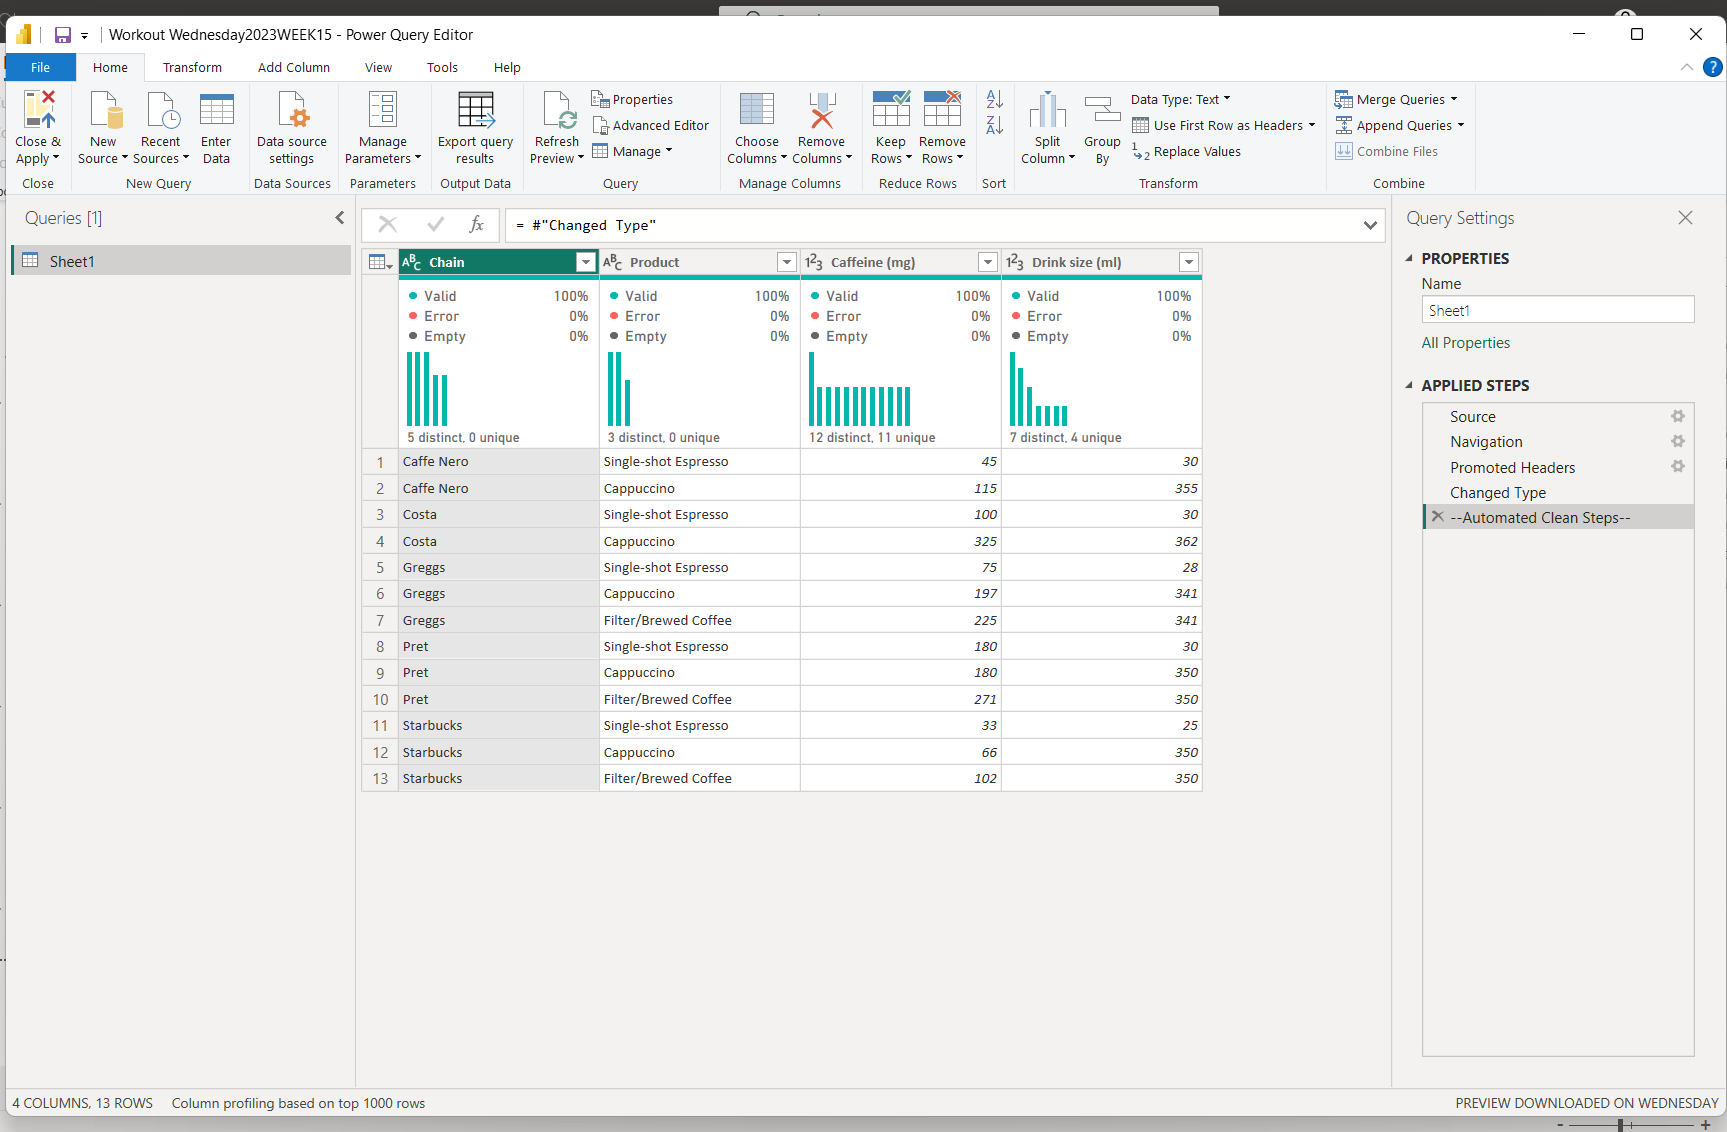Image resolution: width=1727 pixels, height=1132 pixels.
Task: Sort ascending using the A-Z icon
Action: 994,99
